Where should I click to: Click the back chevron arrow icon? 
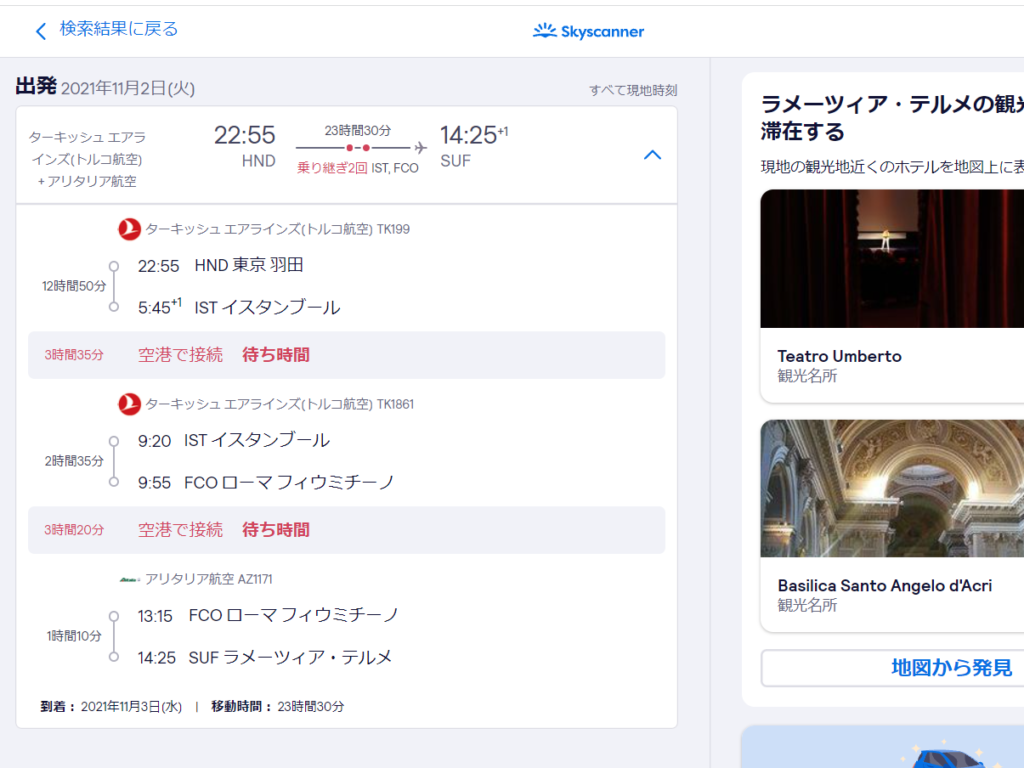[x=41, y=31]
